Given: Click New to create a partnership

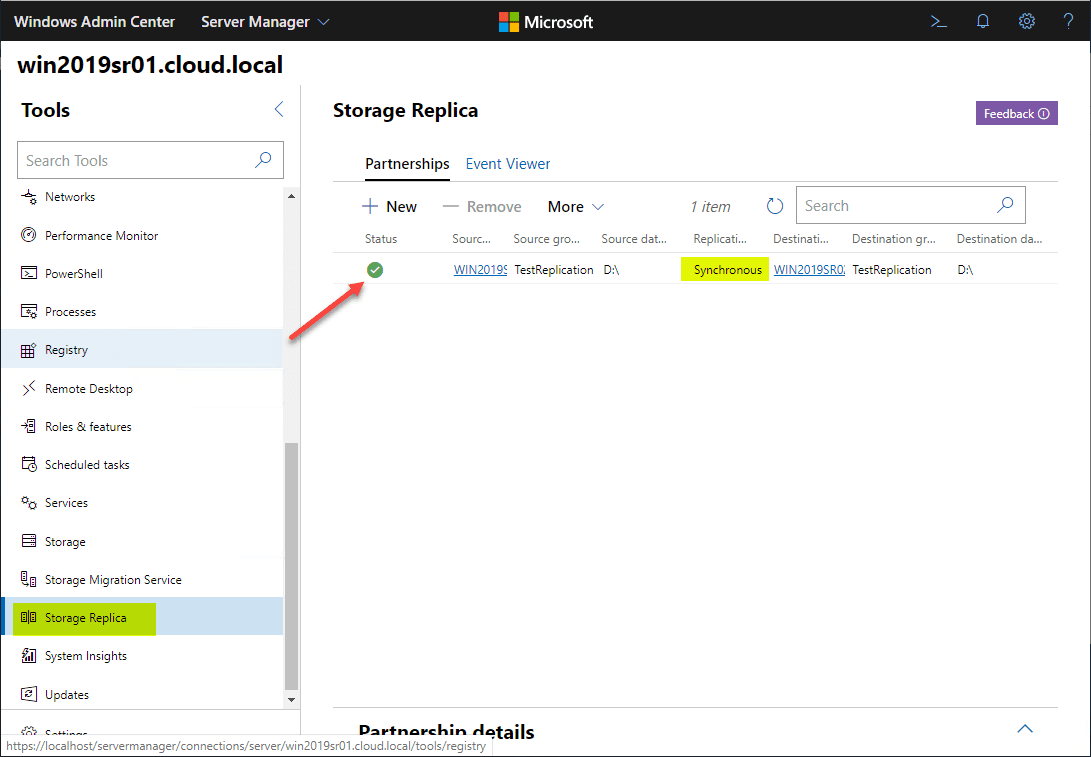Looking at the screenshot, I should point(389,207).
